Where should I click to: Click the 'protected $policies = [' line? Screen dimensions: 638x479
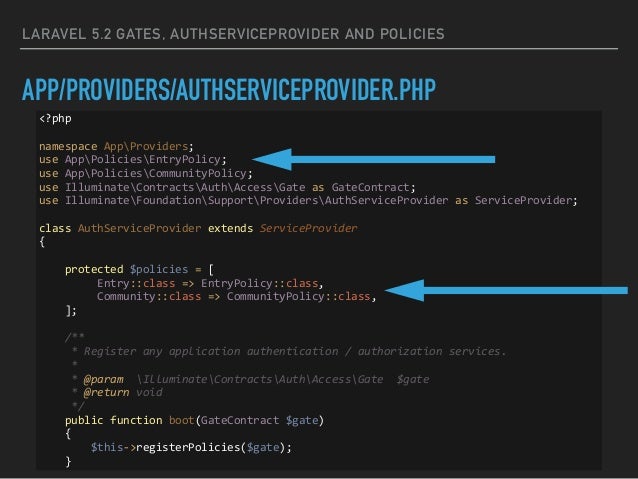pos(139,269)
